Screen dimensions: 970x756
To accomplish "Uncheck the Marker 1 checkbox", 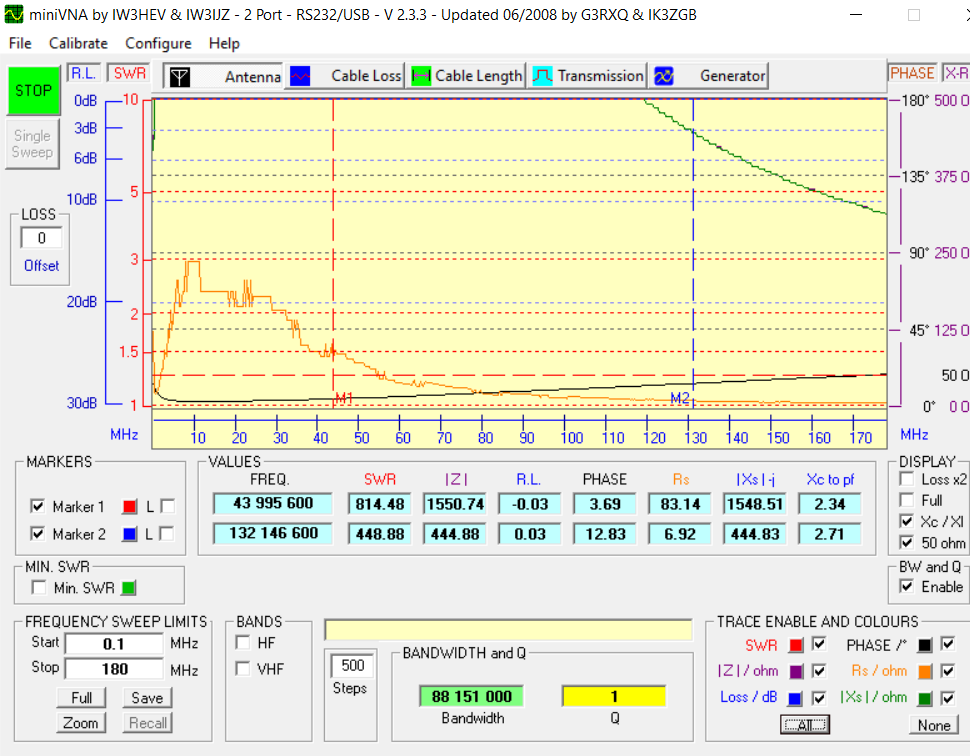I will tap(37, 507).
